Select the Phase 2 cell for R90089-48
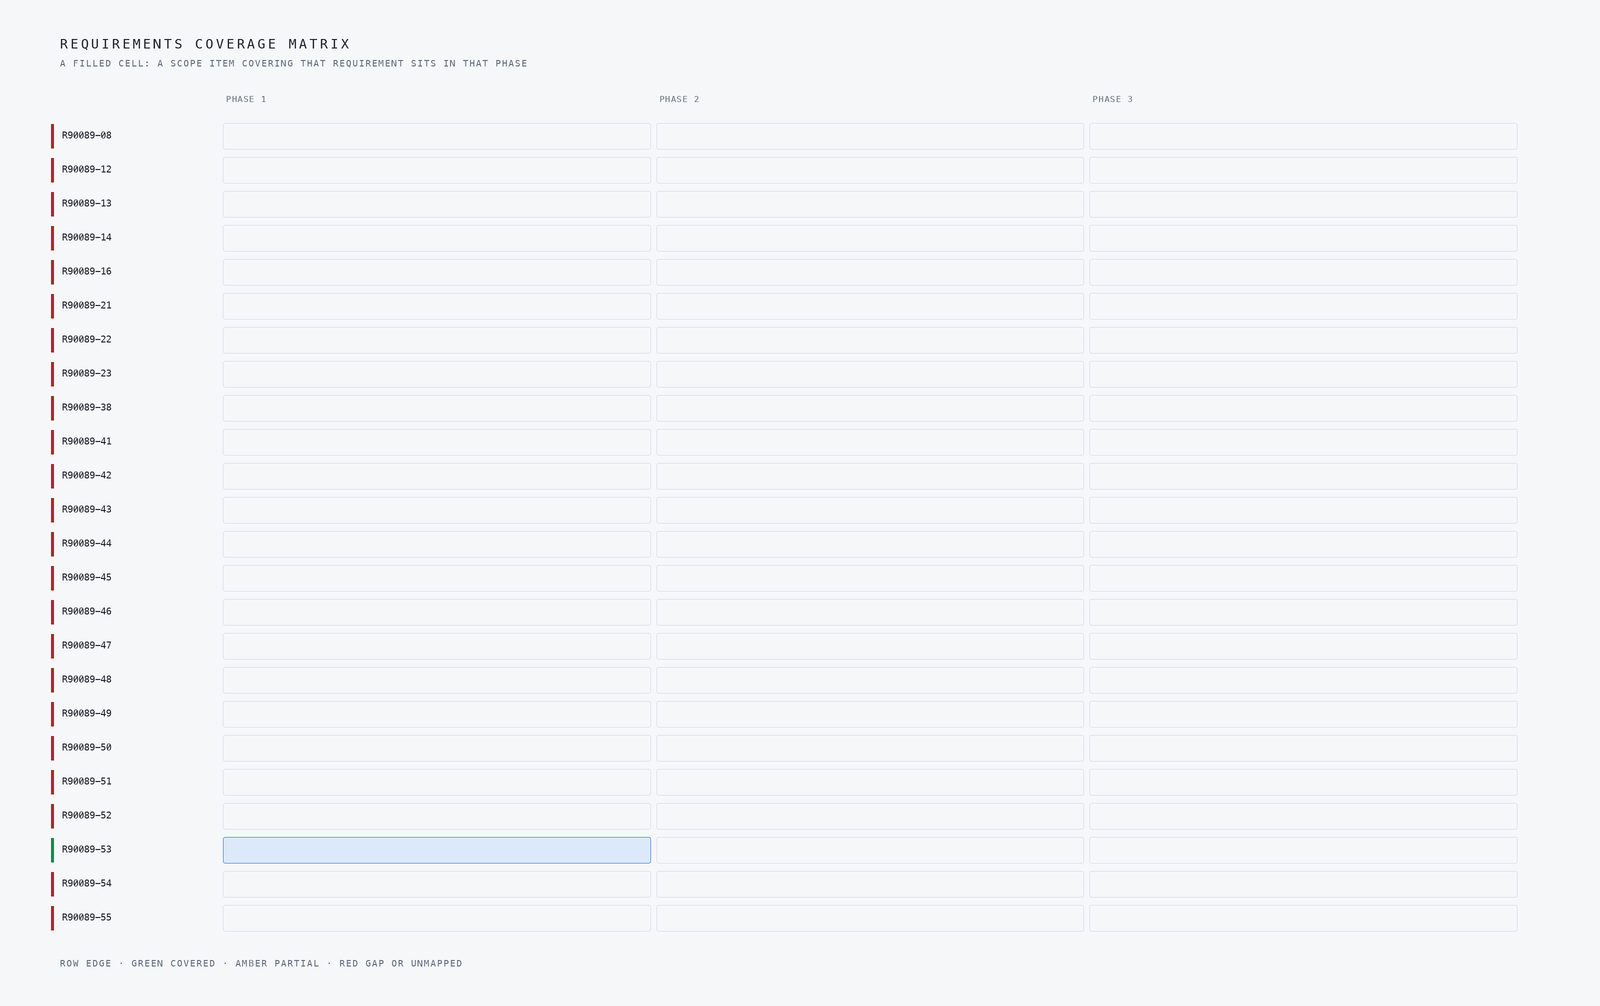Viewport: 1600px width, 1006px height. click(870, 680)
